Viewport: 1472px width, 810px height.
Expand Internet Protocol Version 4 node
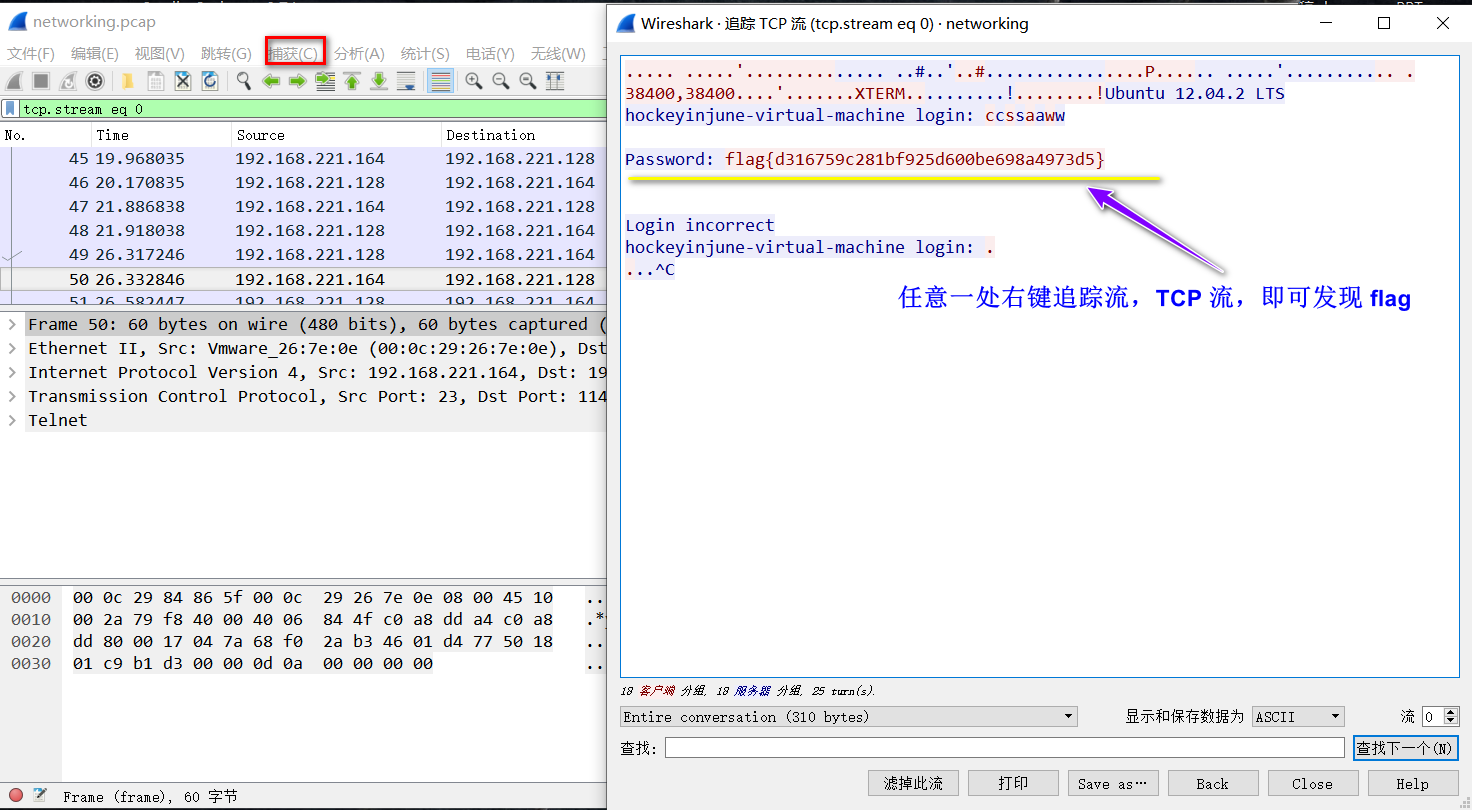click(12, 372)
